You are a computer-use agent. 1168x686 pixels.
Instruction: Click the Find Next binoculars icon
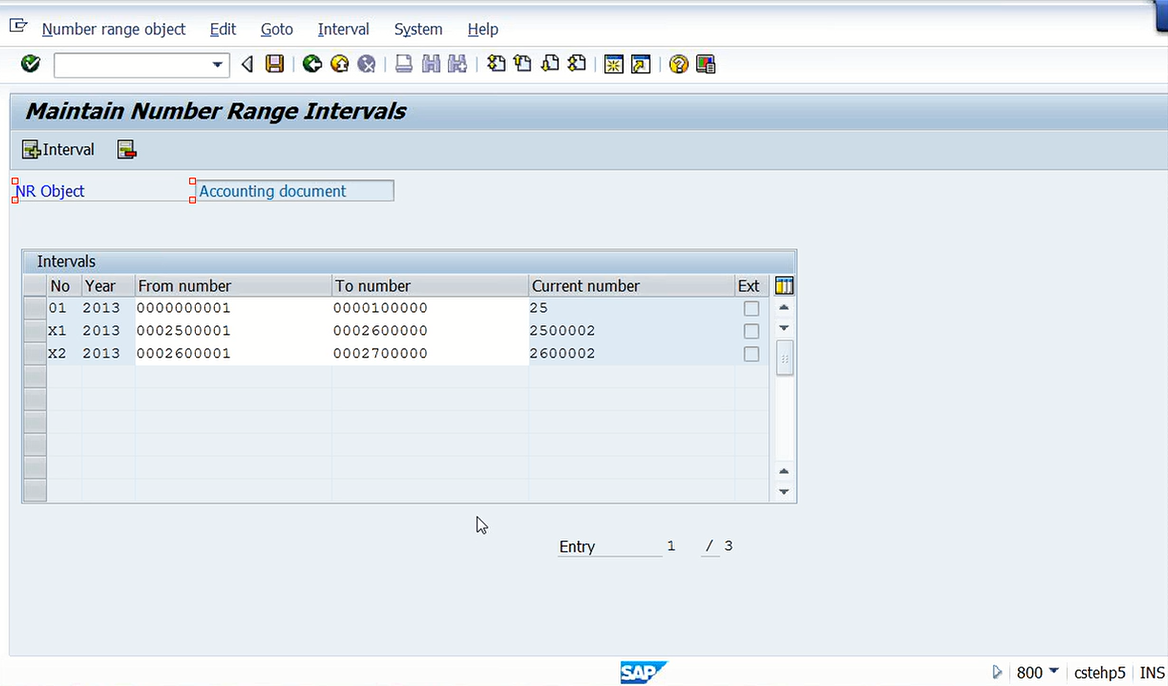tap(457, 64)
